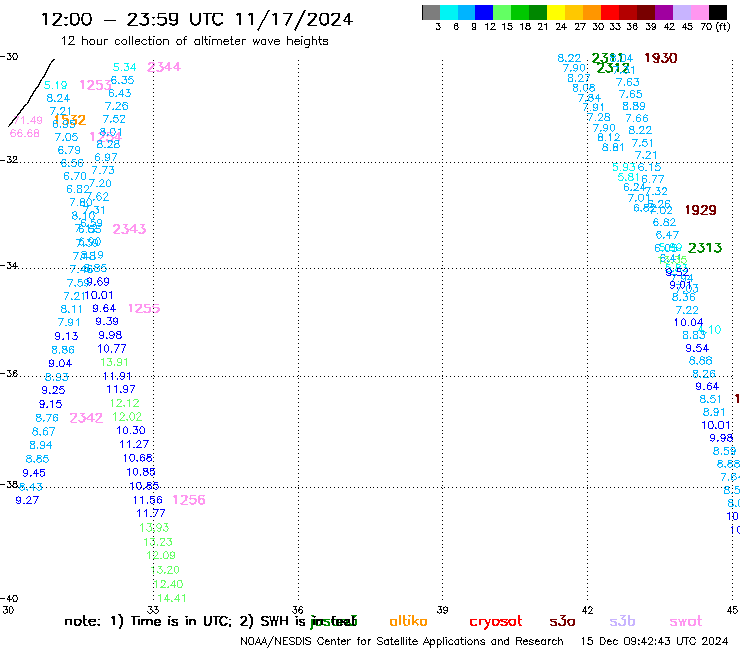Click the wave height value '8.89'
Screen dimensions: 740x650
(634, 106)
